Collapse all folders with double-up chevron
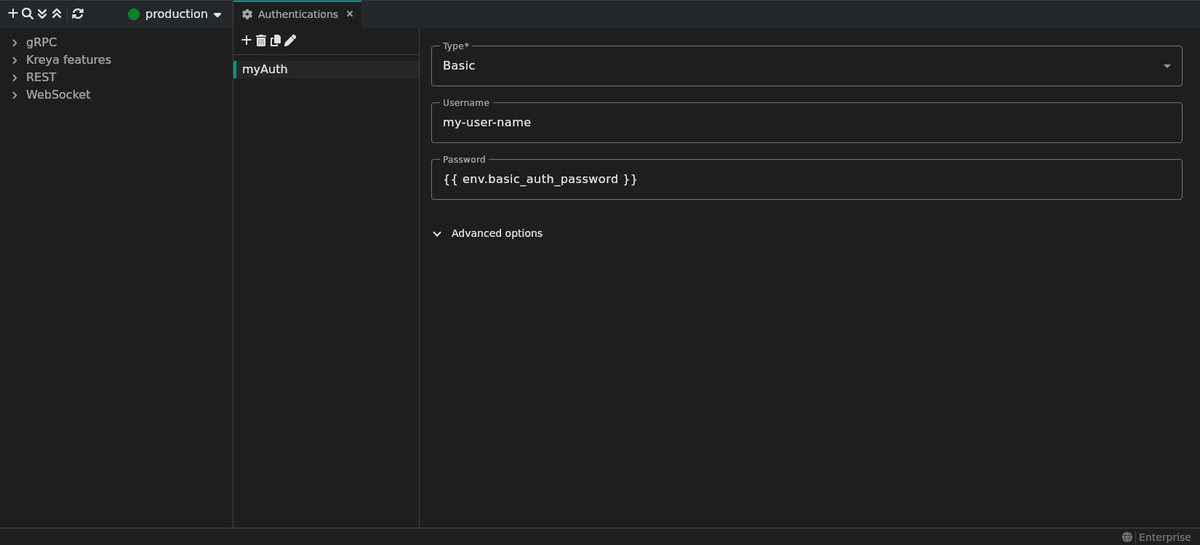This screenshot has height=545, width=1200. tap(57, 14)
